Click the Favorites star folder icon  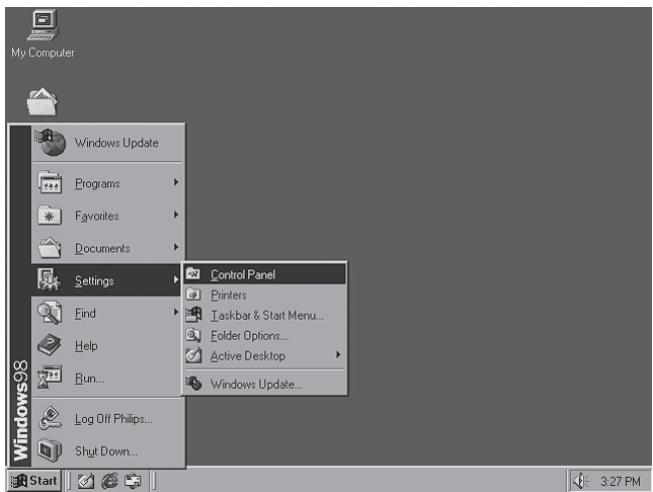pos(50,215)
